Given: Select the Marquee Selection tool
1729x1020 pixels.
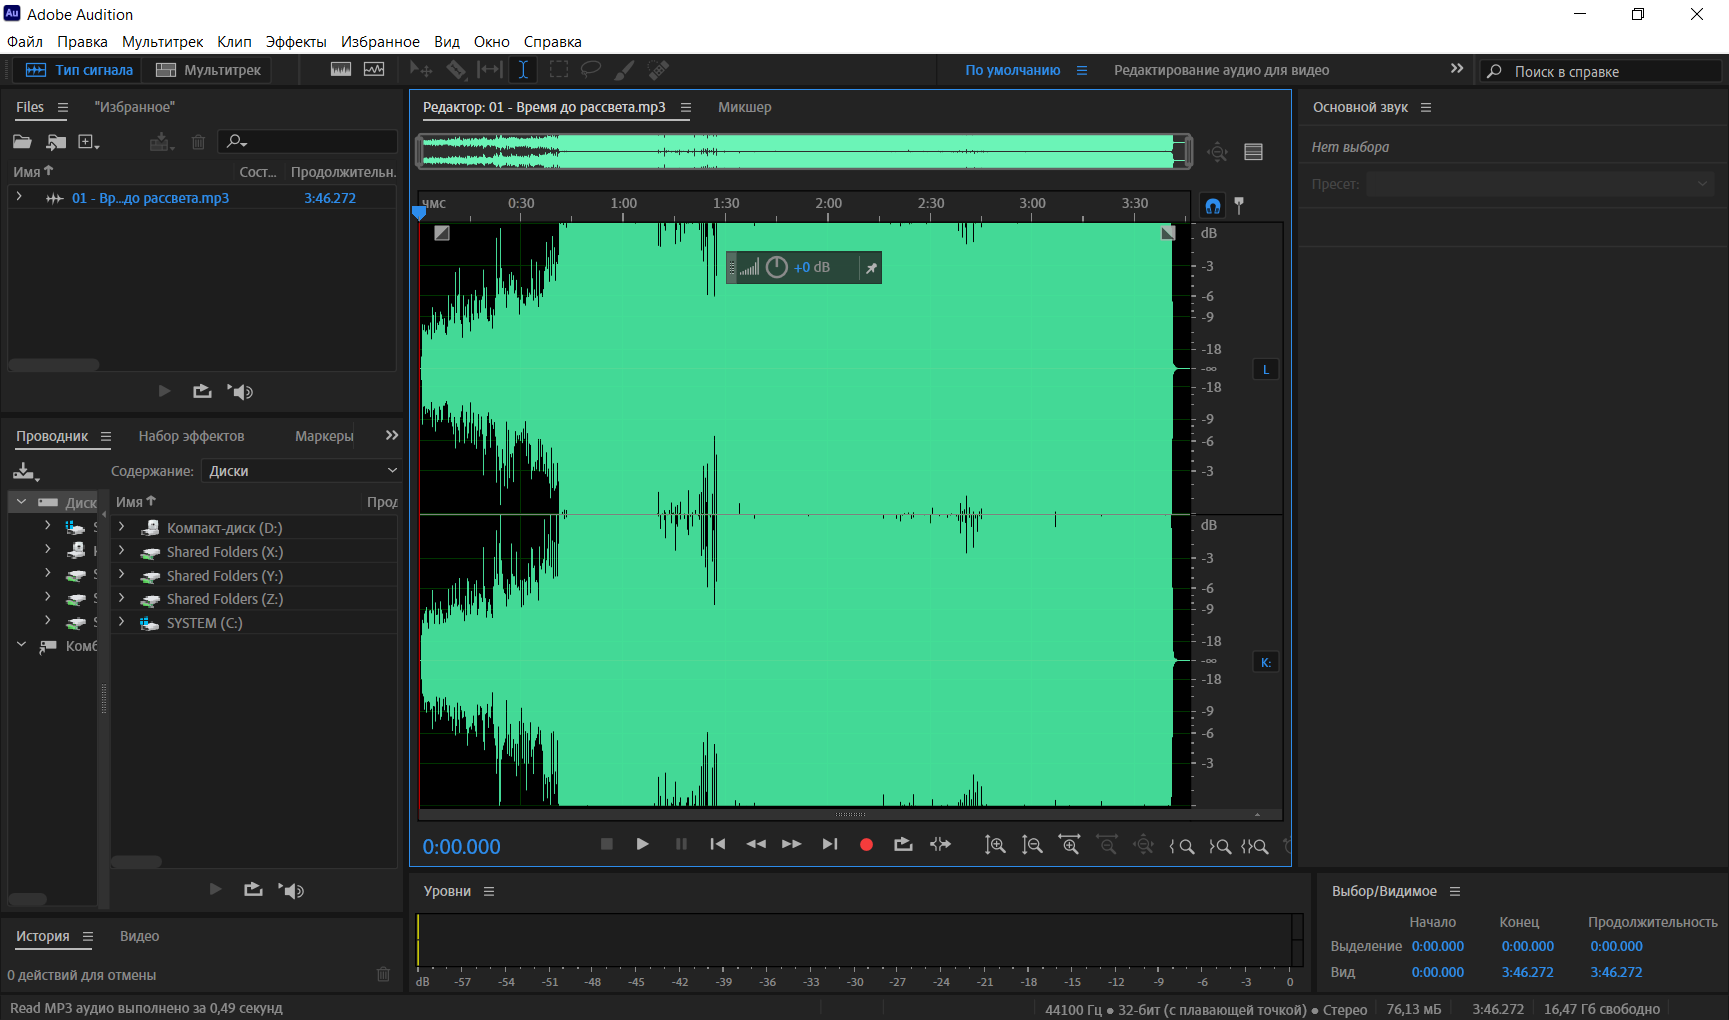Looking at the screenshot, I should (x=559, y=70).
